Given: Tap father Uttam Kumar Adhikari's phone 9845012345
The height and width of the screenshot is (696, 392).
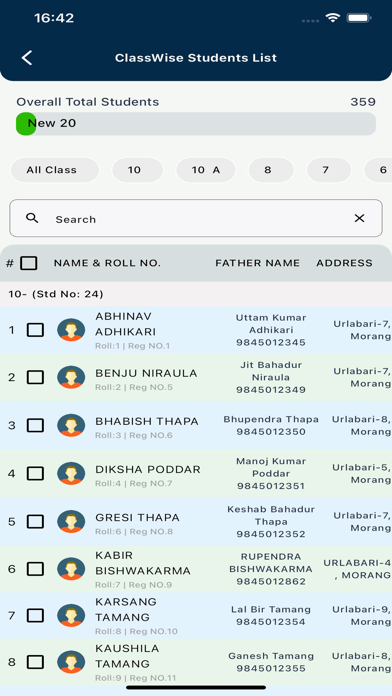Looking at the screenshot, I should click(x=271, y=343).
